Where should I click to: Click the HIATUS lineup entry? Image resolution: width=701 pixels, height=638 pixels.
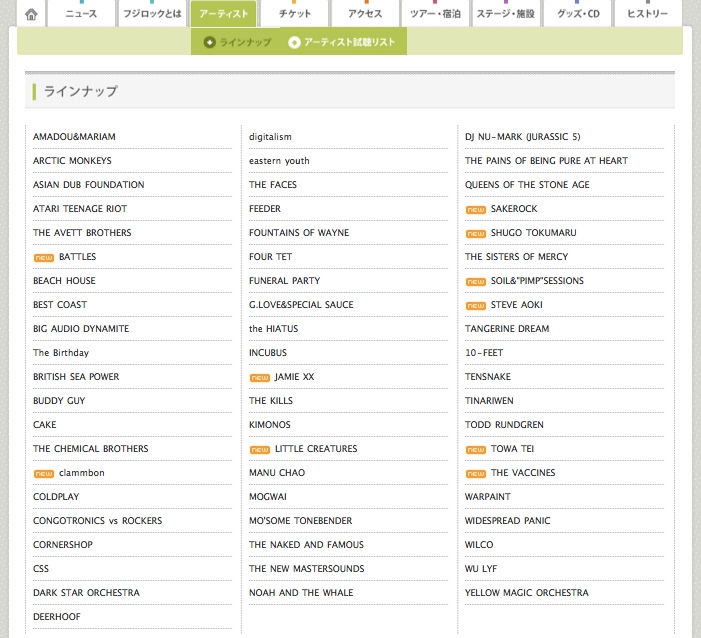(274, 329)
